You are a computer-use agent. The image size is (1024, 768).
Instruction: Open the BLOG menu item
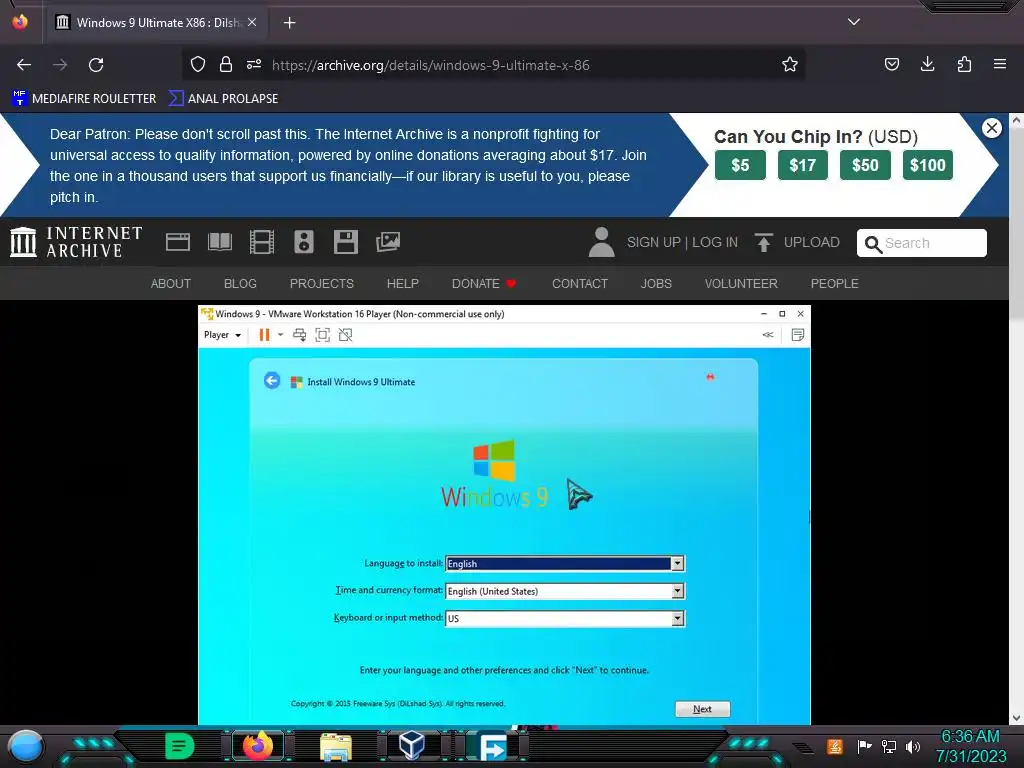tap(240, 283)
